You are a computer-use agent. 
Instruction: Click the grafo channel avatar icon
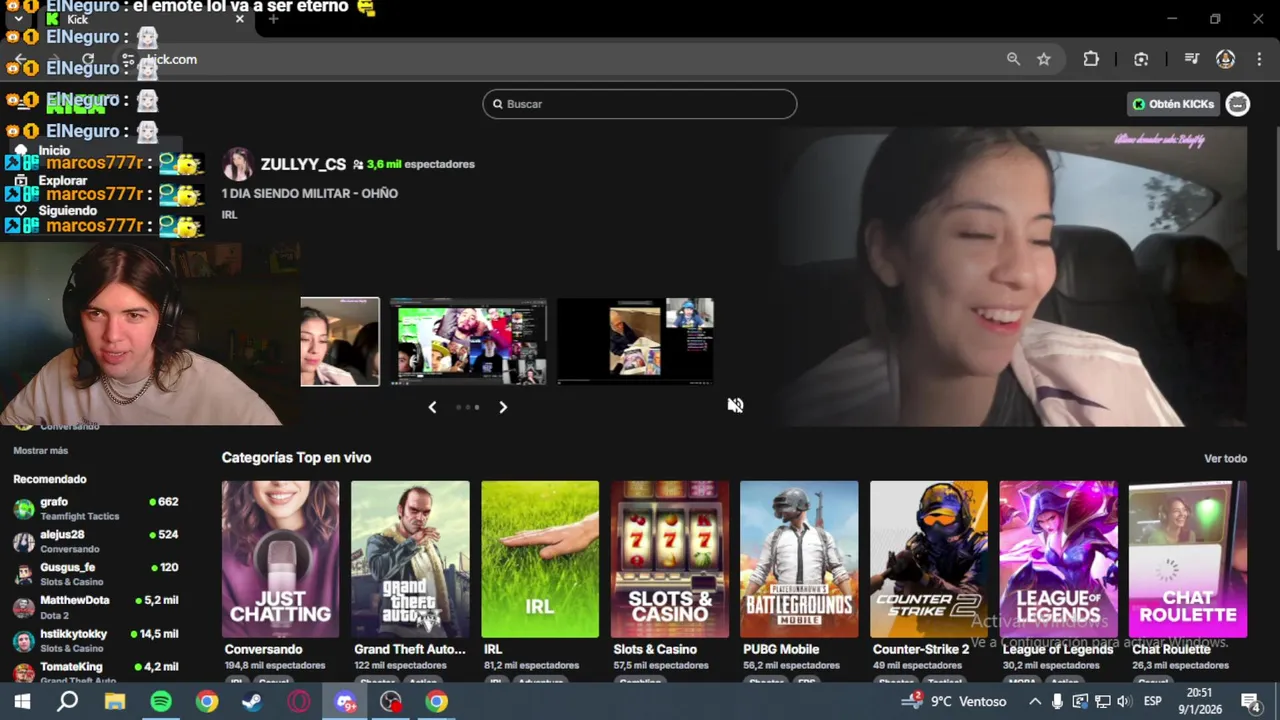(x=24, y=509)
